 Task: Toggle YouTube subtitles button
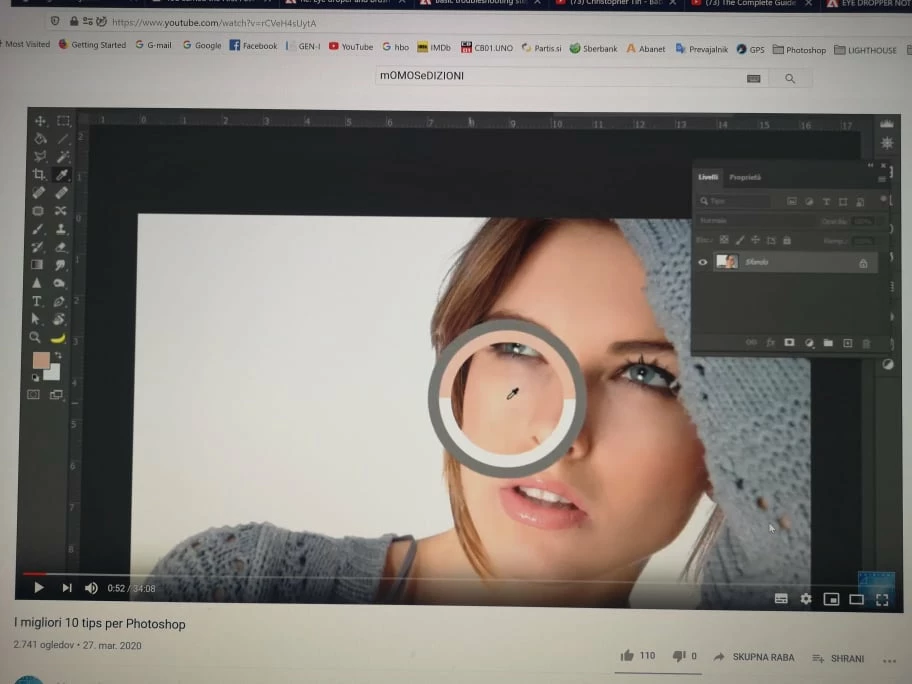click(781, 598)
